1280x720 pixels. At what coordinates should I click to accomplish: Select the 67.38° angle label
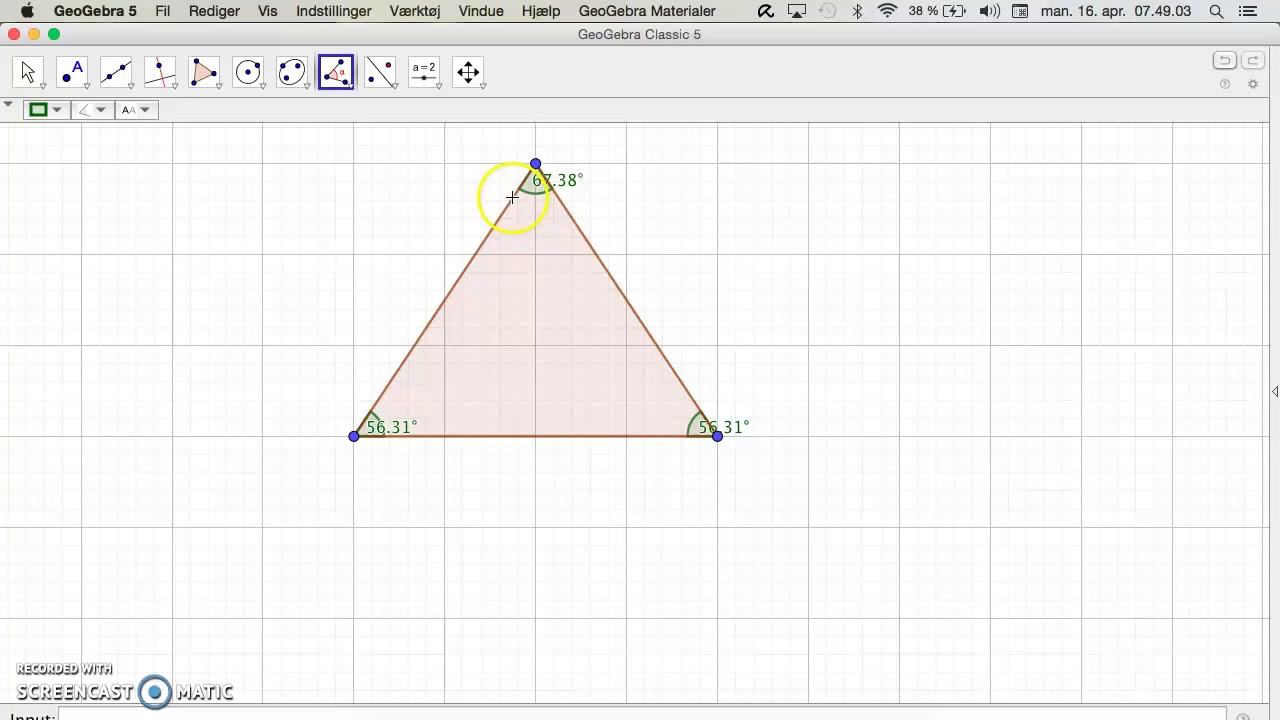coord(558,180)
